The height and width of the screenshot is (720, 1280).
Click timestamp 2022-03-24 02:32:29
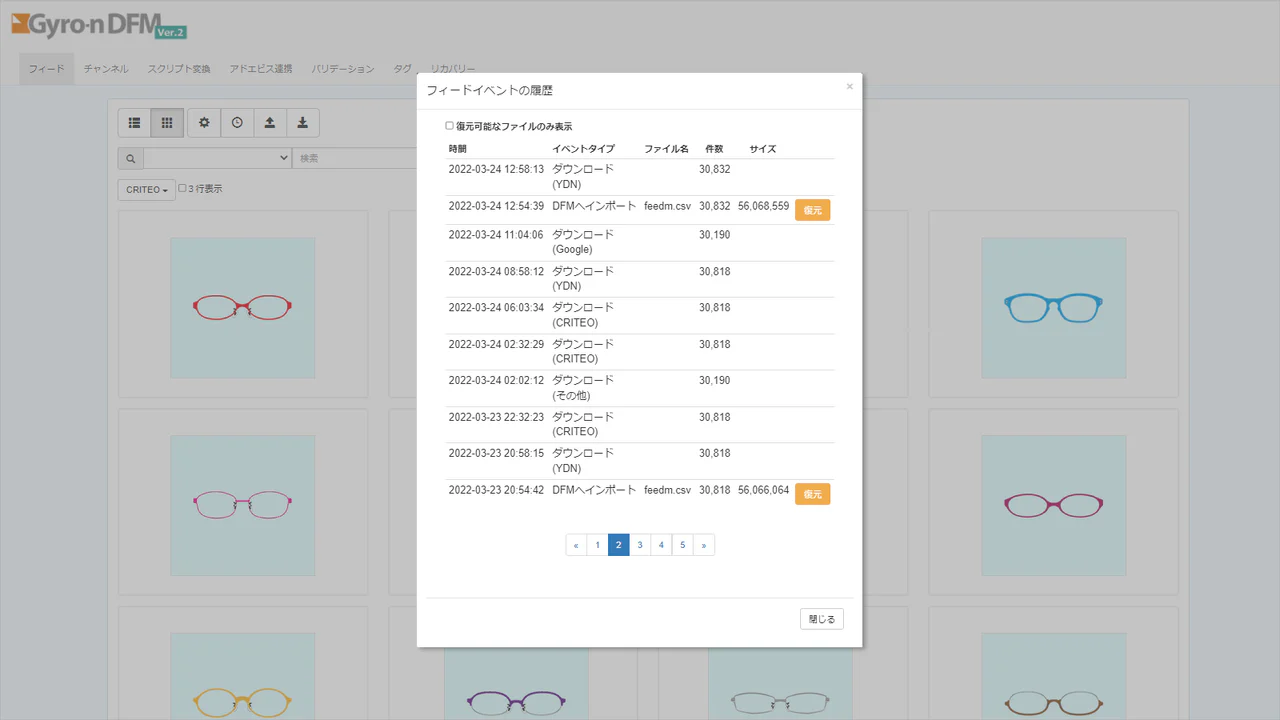(496, 345)
